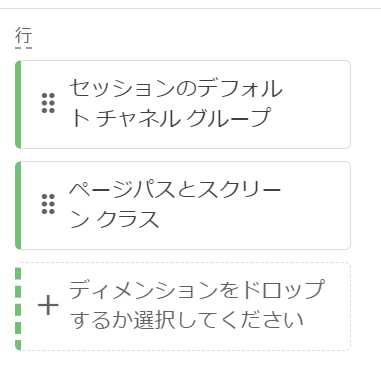Select the セッションのデフォルト チャネル グループ dimension chip
Viewport: 381px width, 367px height.
(183, 104)
